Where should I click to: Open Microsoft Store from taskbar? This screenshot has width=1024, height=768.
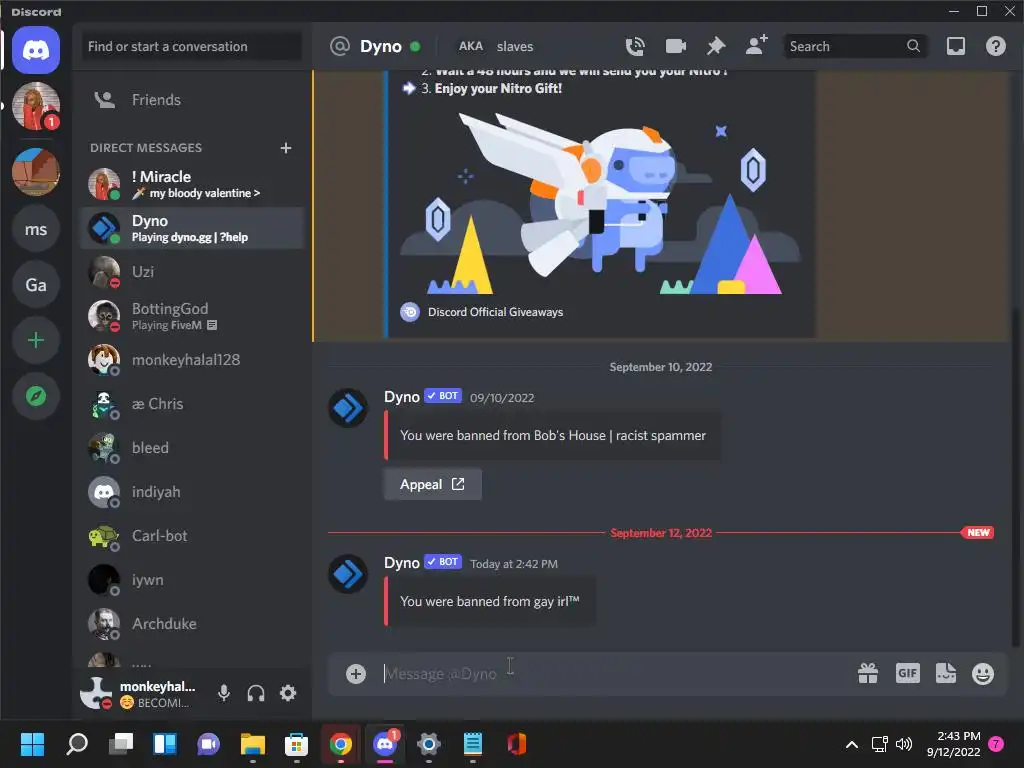coord(296,744)
